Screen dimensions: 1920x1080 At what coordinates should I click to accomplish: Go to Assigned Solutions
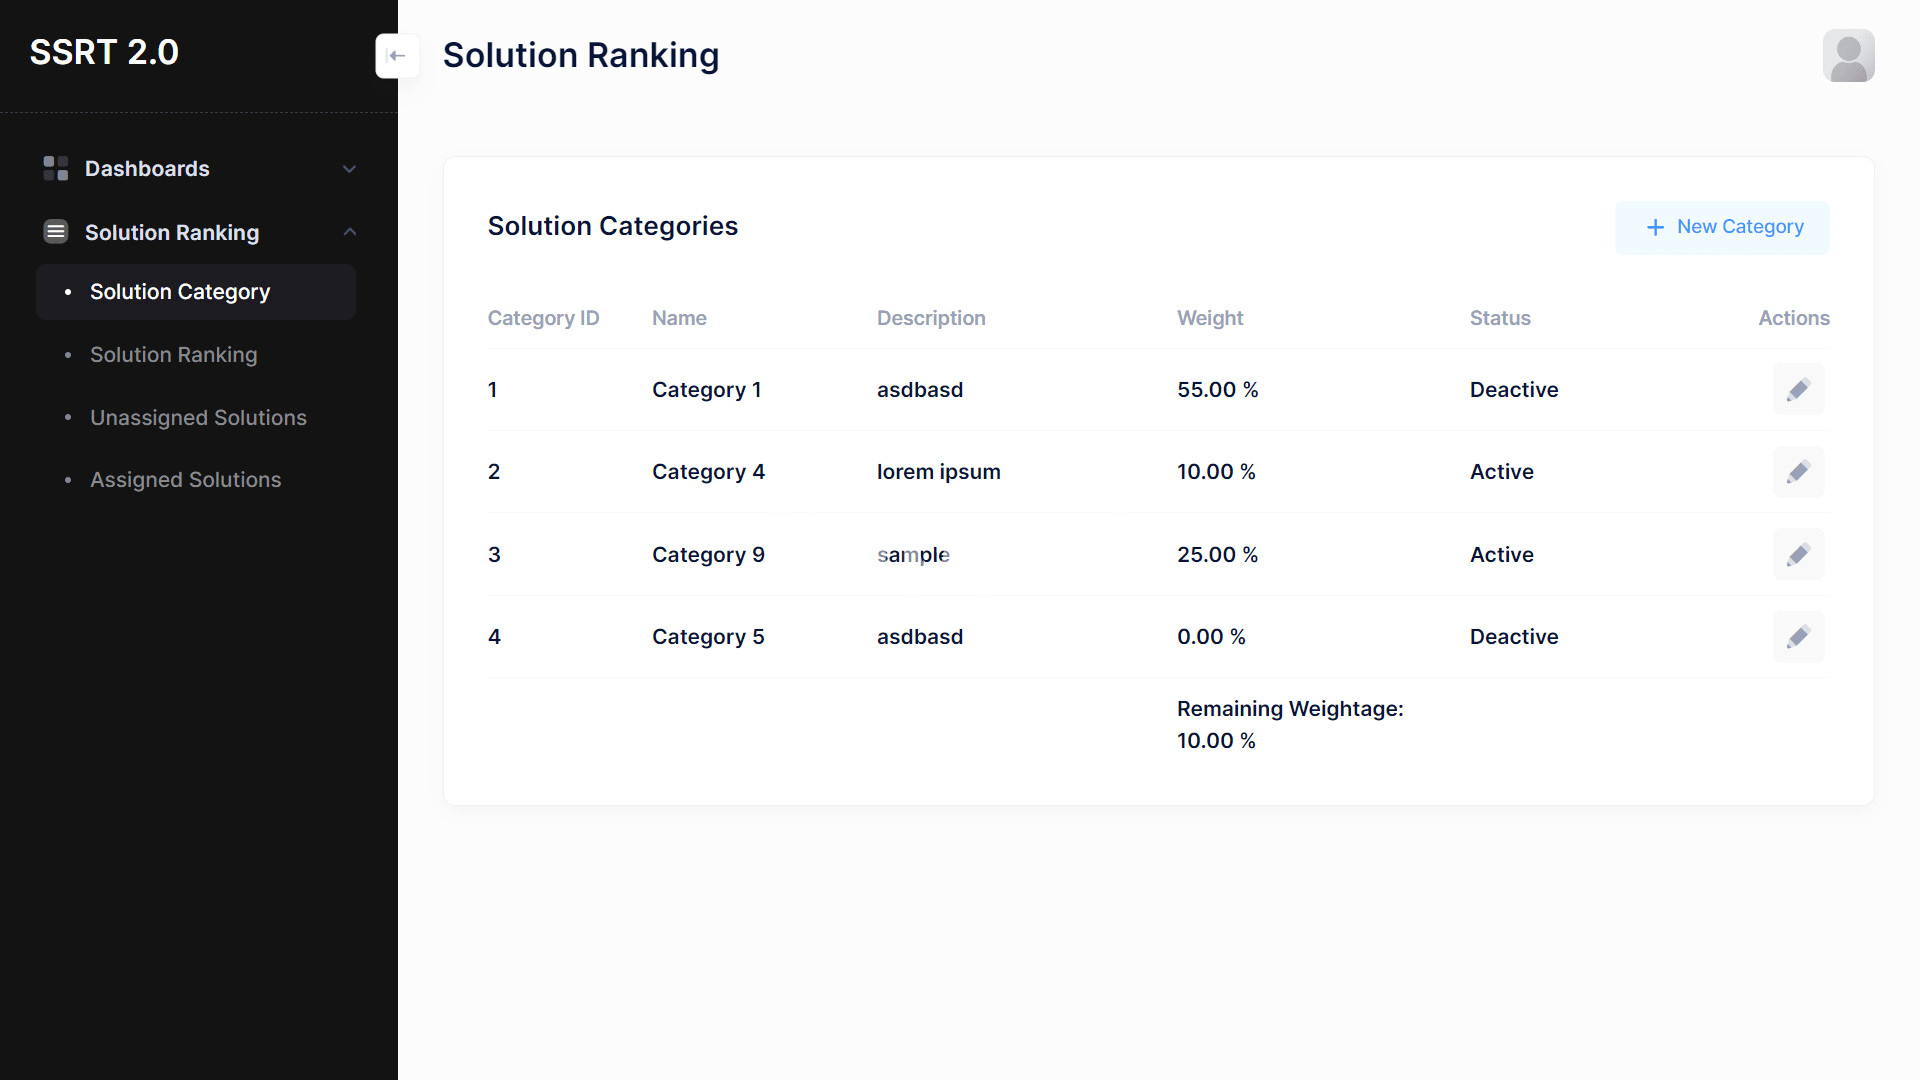[x=186, y=480]
